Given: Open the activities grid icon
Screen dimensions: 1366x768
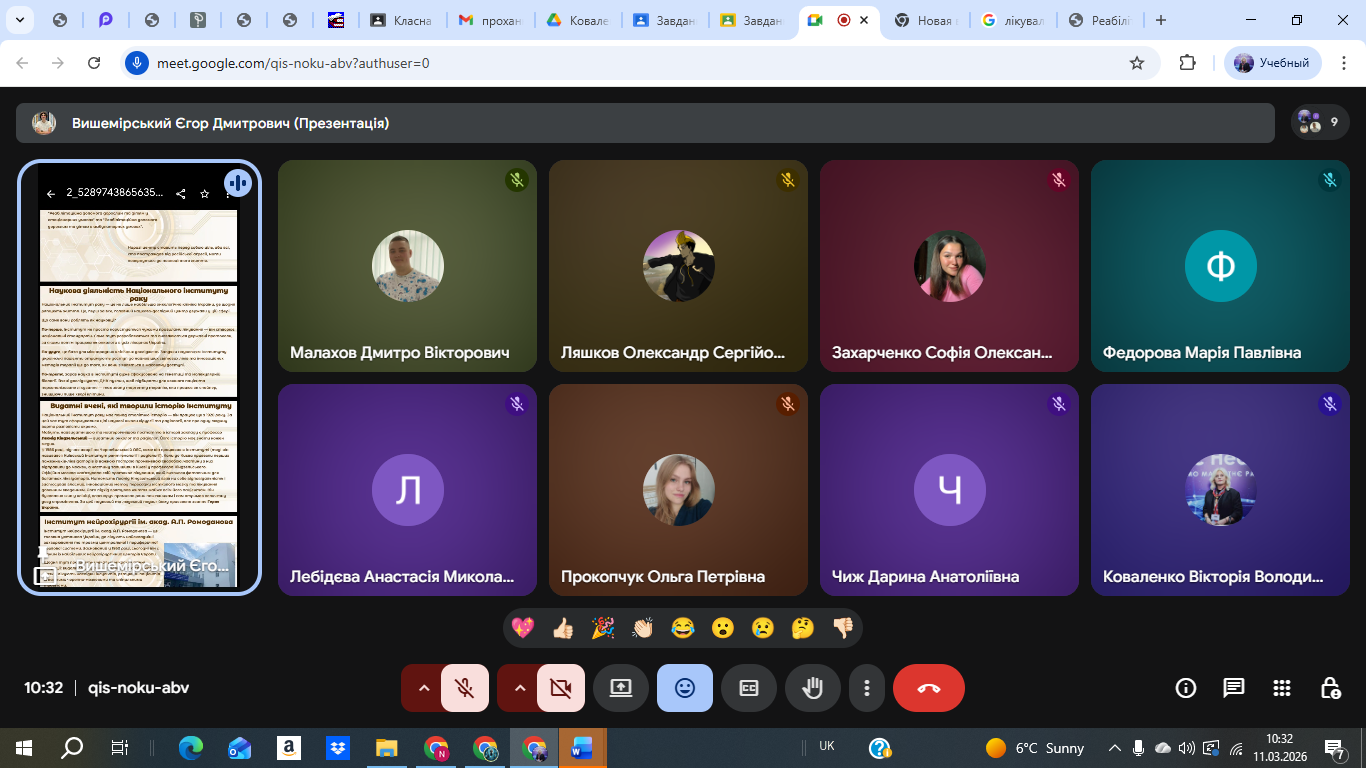Looking at the screenshot, I should click(1282, 688).
